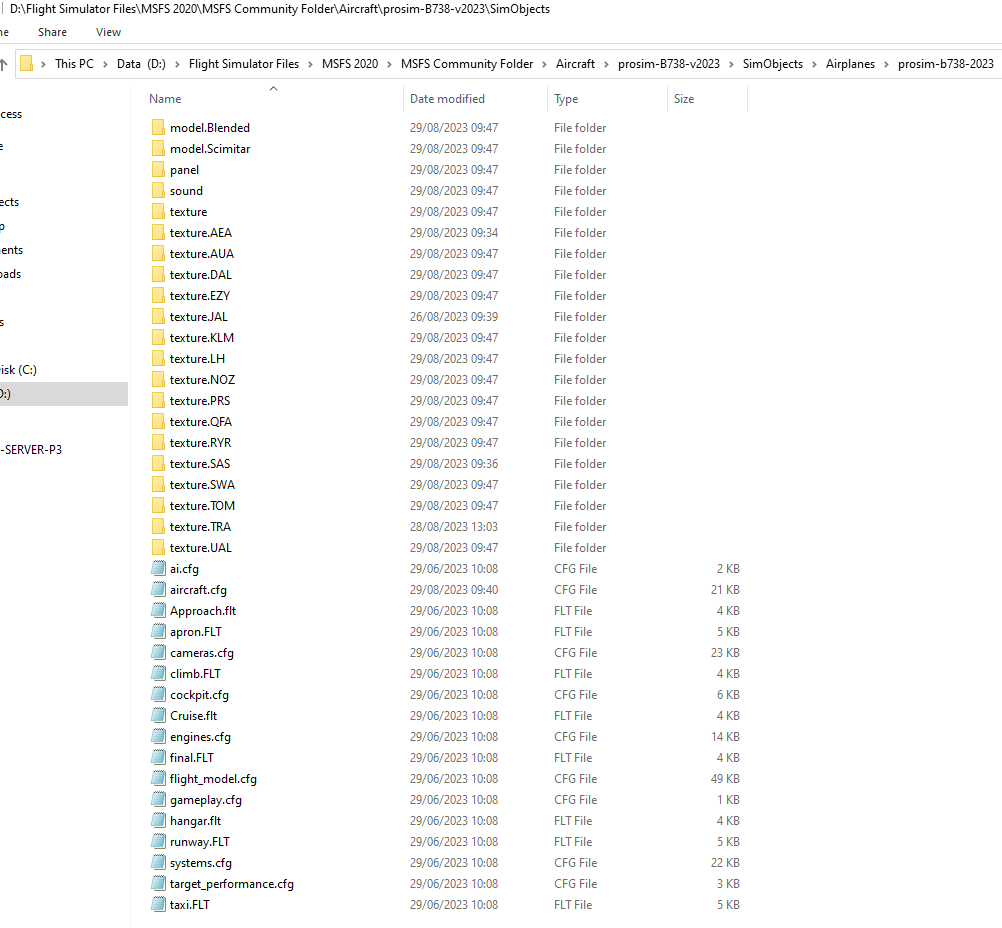Click the model.Scimitar folder icon
The image size is (1002, 928).
point(158,148)
